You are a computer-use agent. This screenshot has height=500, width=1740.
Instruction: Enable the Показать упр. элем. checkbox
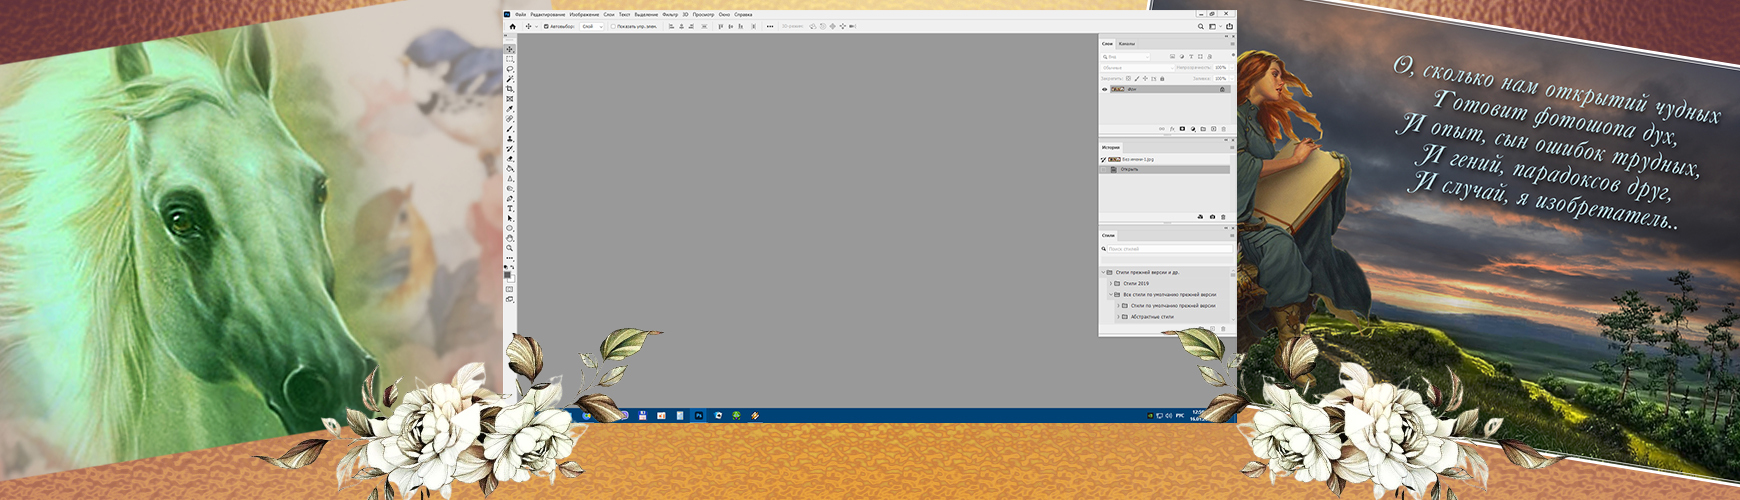[613, 27]
